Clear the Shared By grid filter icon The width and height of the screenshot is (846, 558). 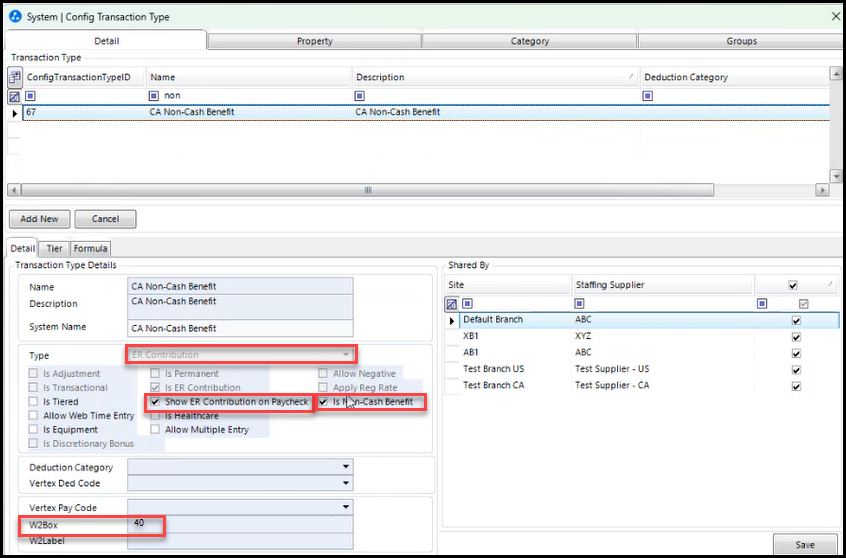(452, 304)
